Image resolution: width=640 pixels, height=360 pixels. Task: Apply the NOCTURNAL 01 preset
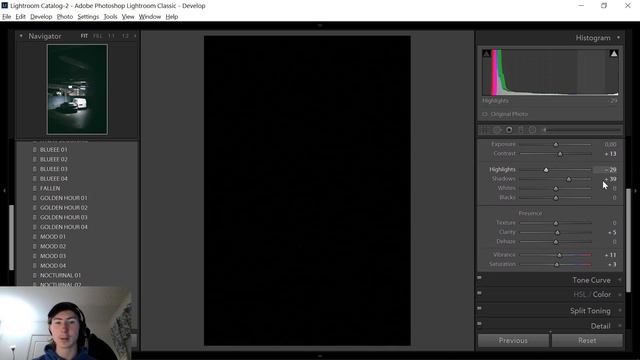60,276
